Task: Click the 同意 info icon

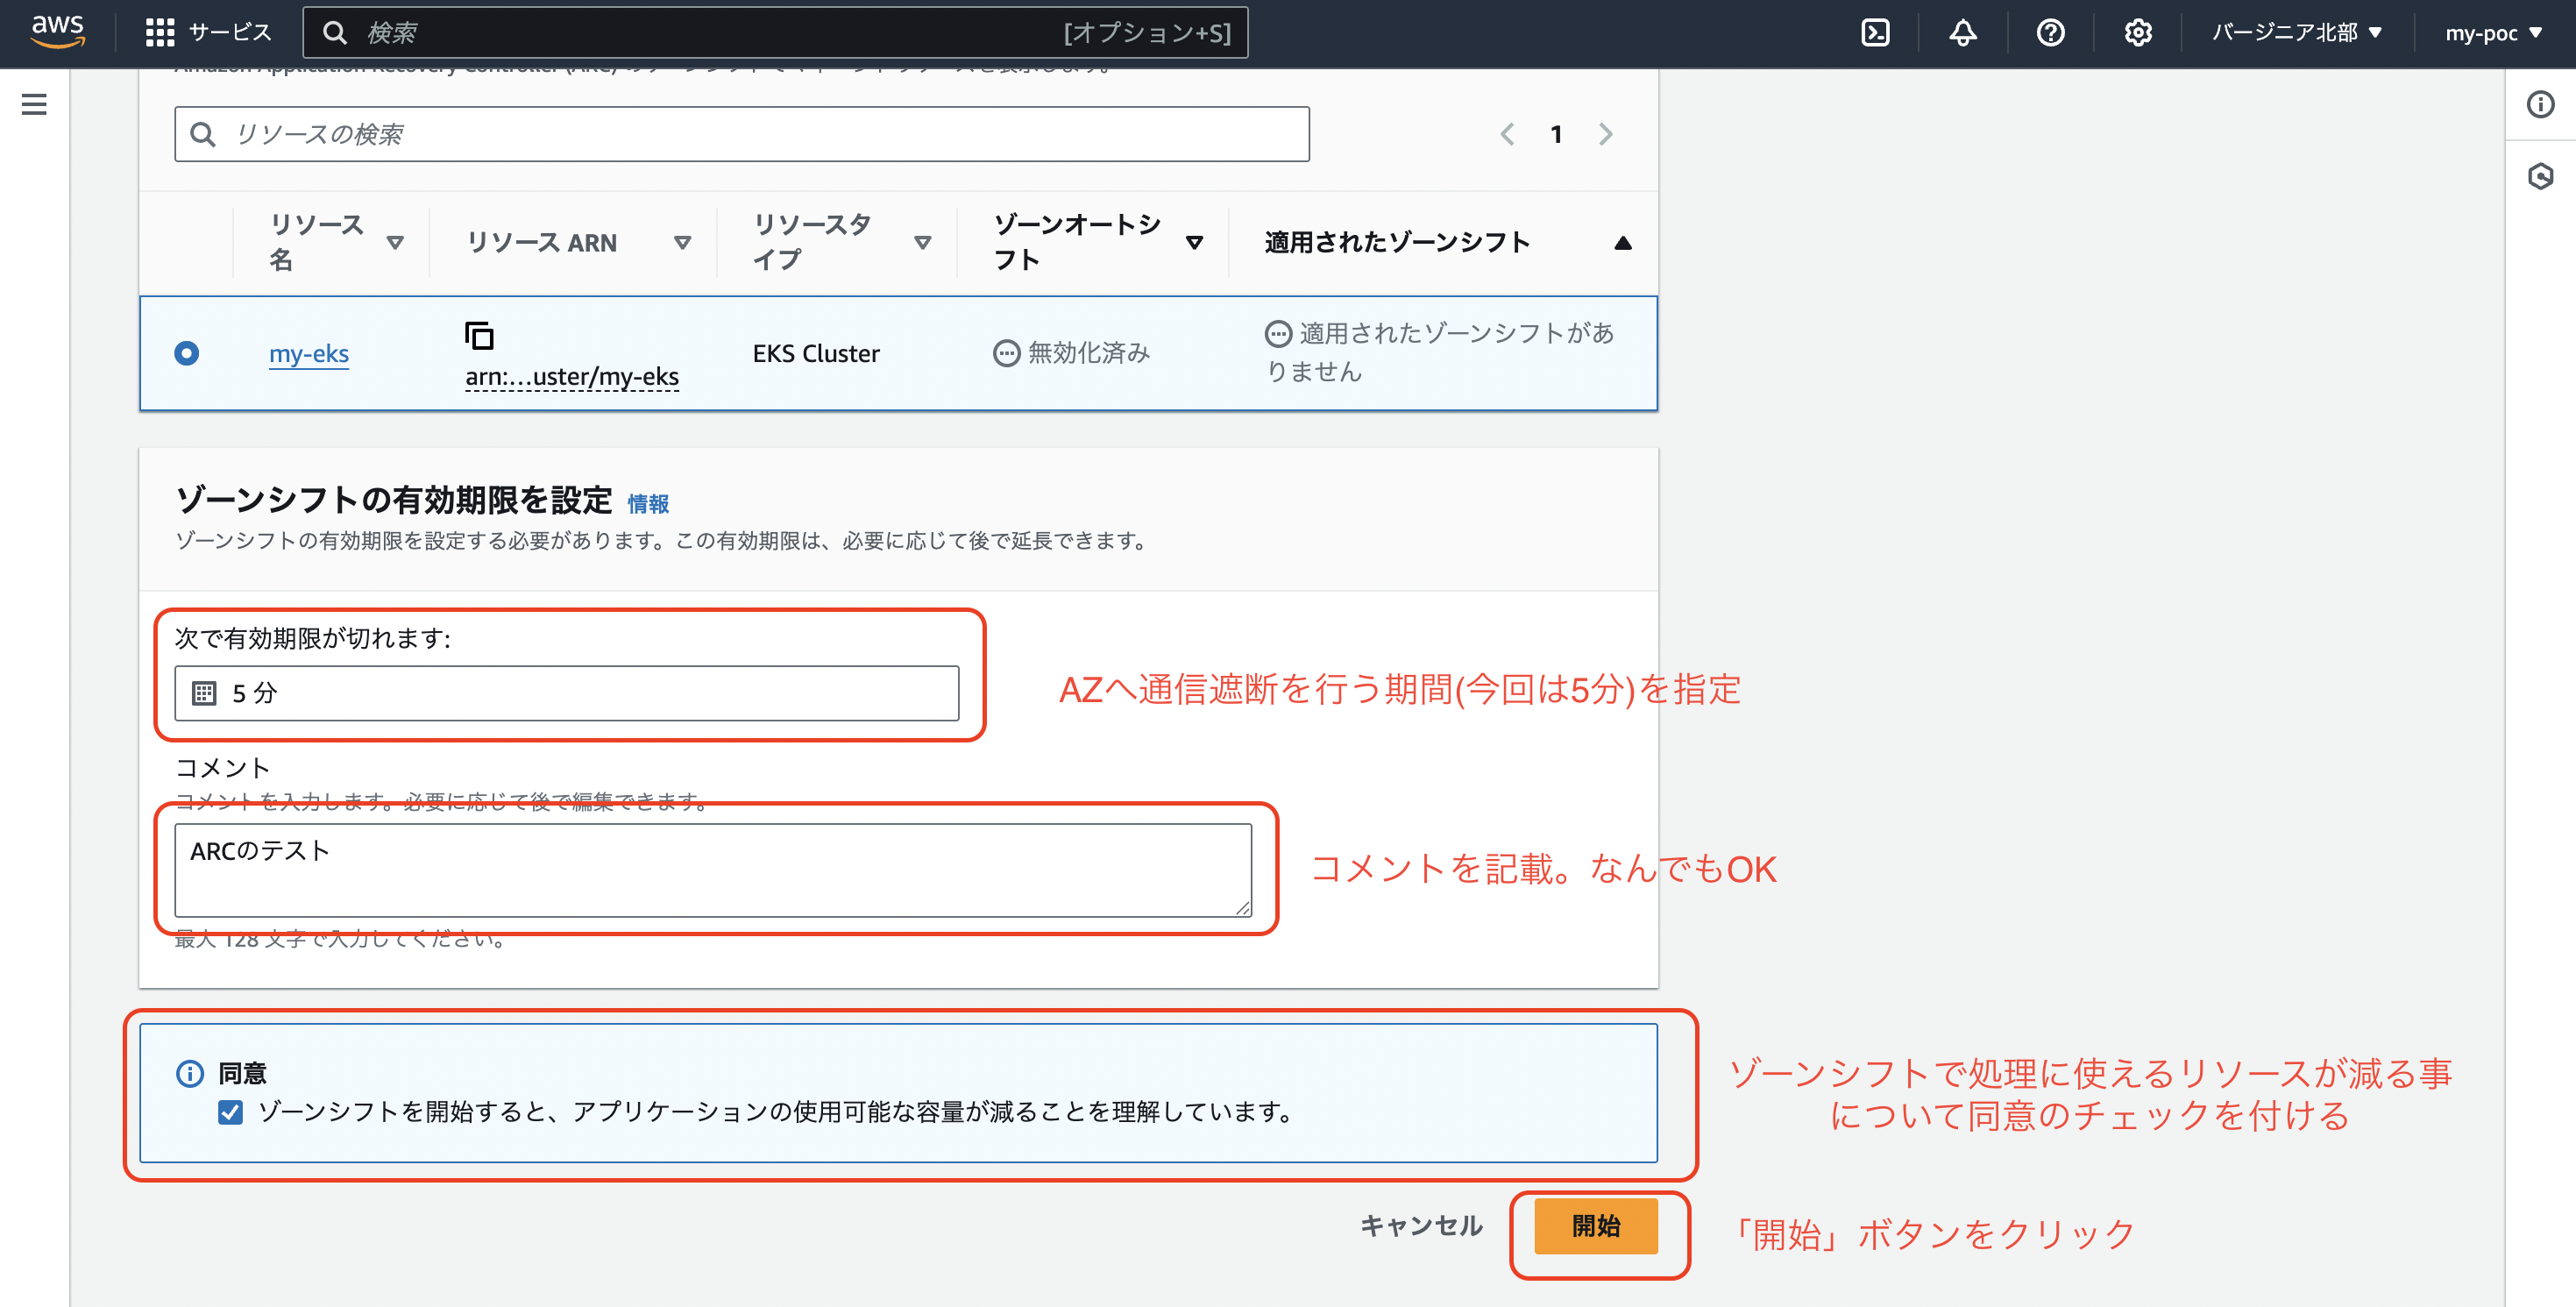Action: [190, 1074]
